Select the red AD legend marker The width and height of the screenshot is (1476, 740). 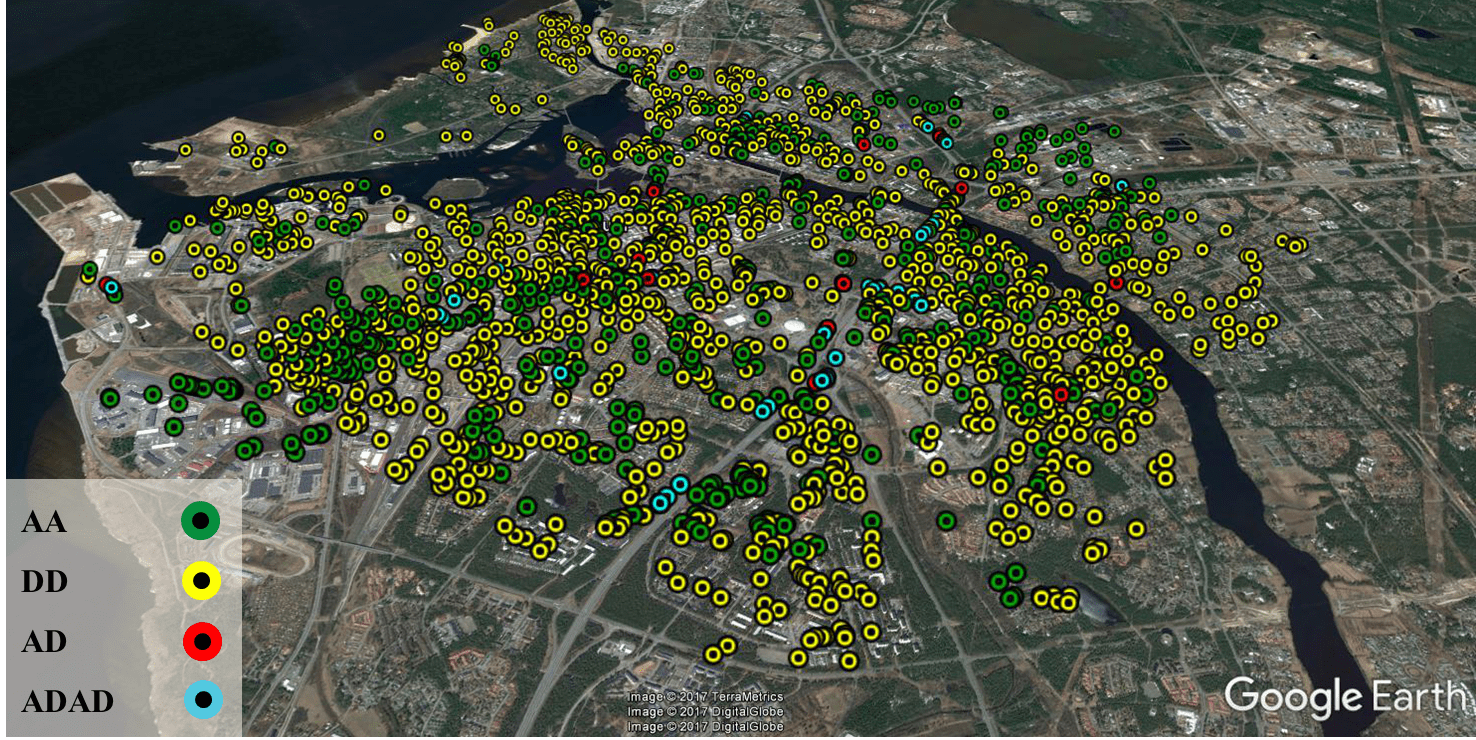pyautogui.click(x=201, y=641)
